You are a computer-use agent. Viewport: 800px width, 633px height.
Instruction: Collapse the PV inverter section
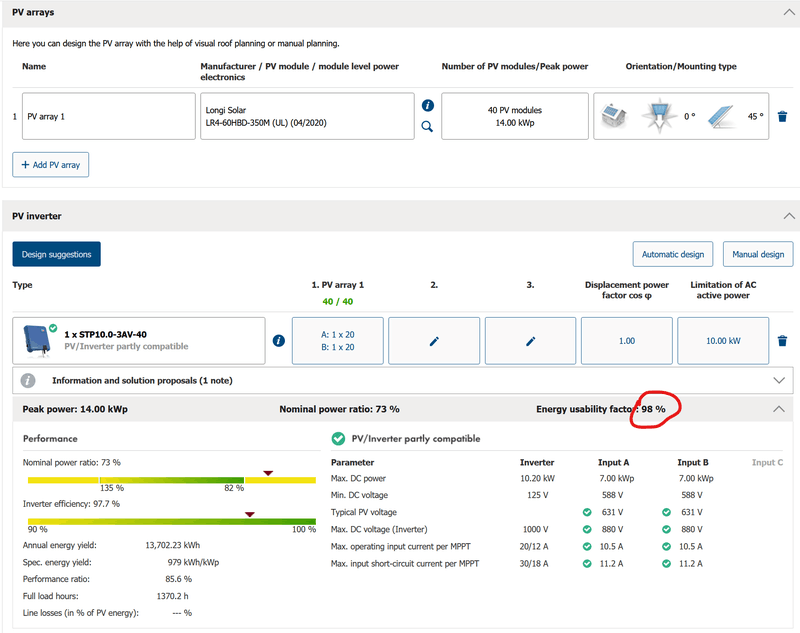788,215
